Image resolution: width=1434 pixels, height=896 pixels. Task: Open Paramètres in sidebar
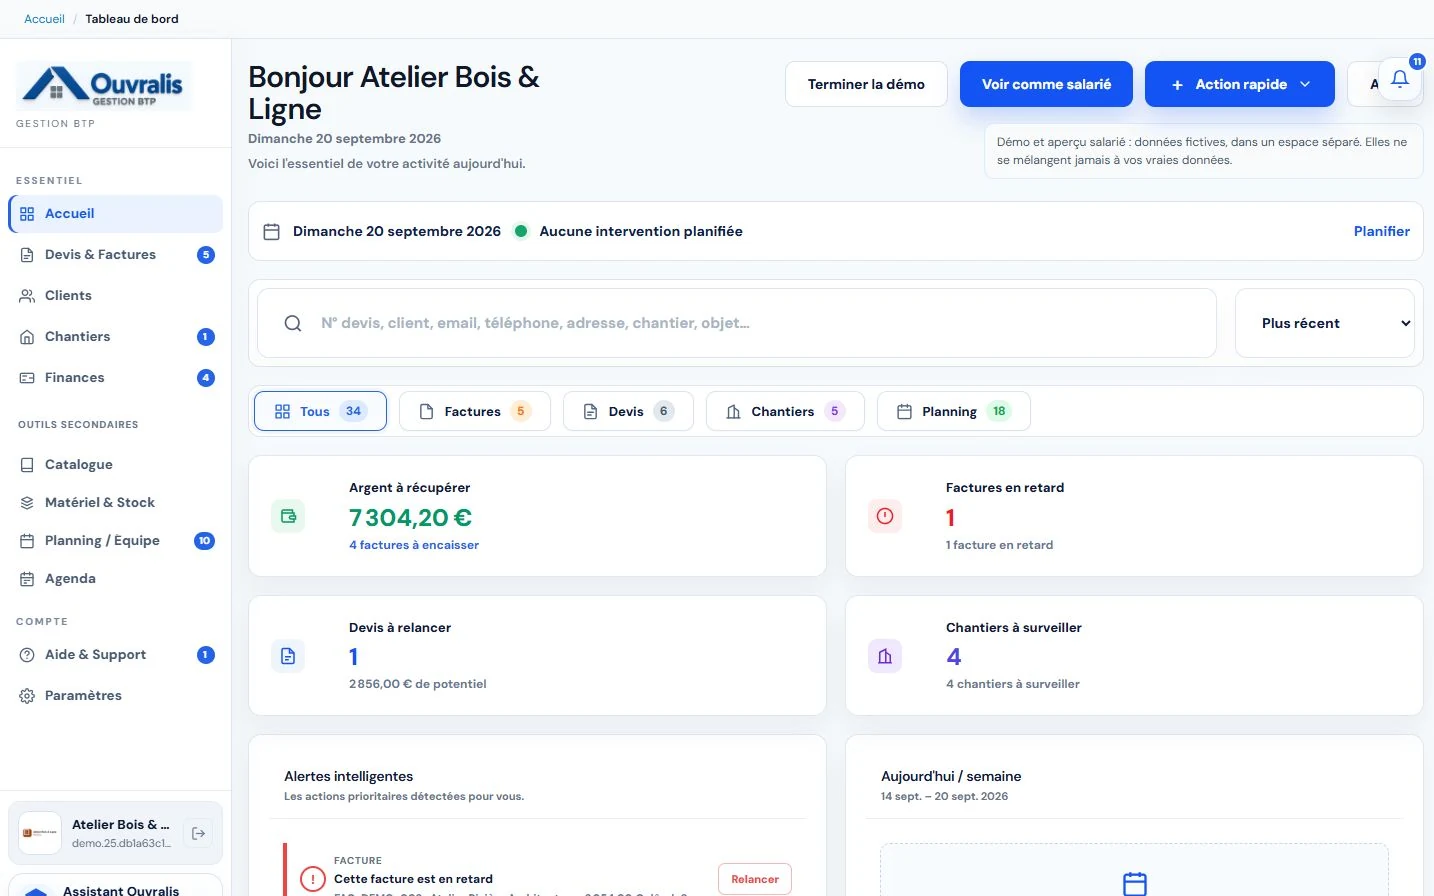click(115, 696)
